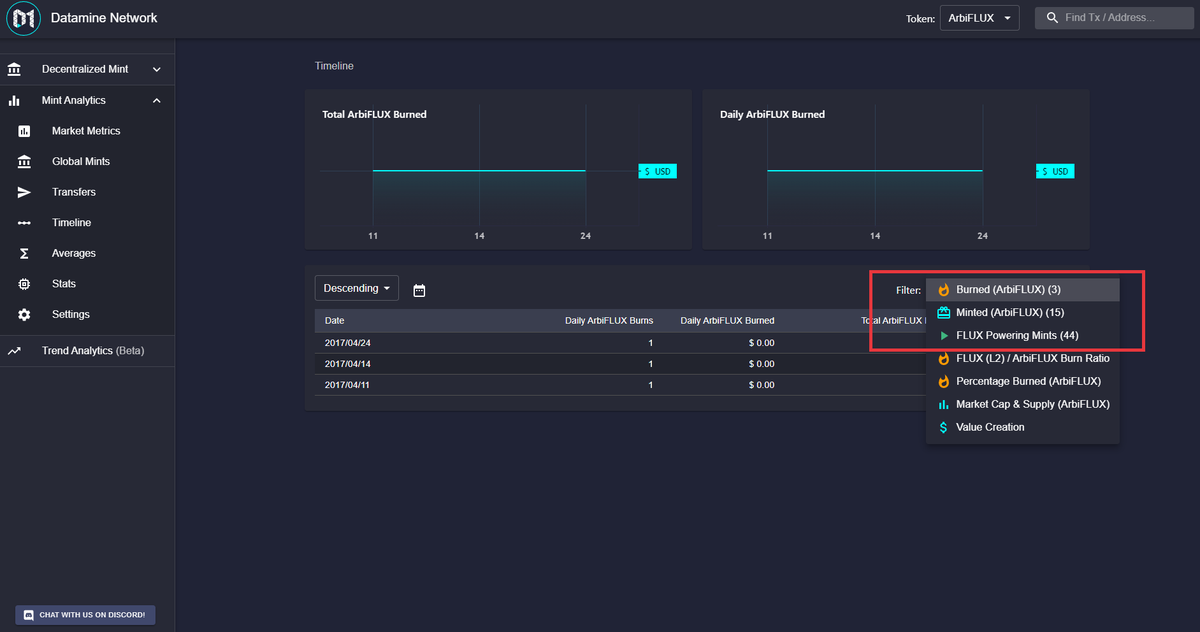Click the Decentralized Mint bank icon
Viewport: 1200px width, 632px height.
(14, 70)
